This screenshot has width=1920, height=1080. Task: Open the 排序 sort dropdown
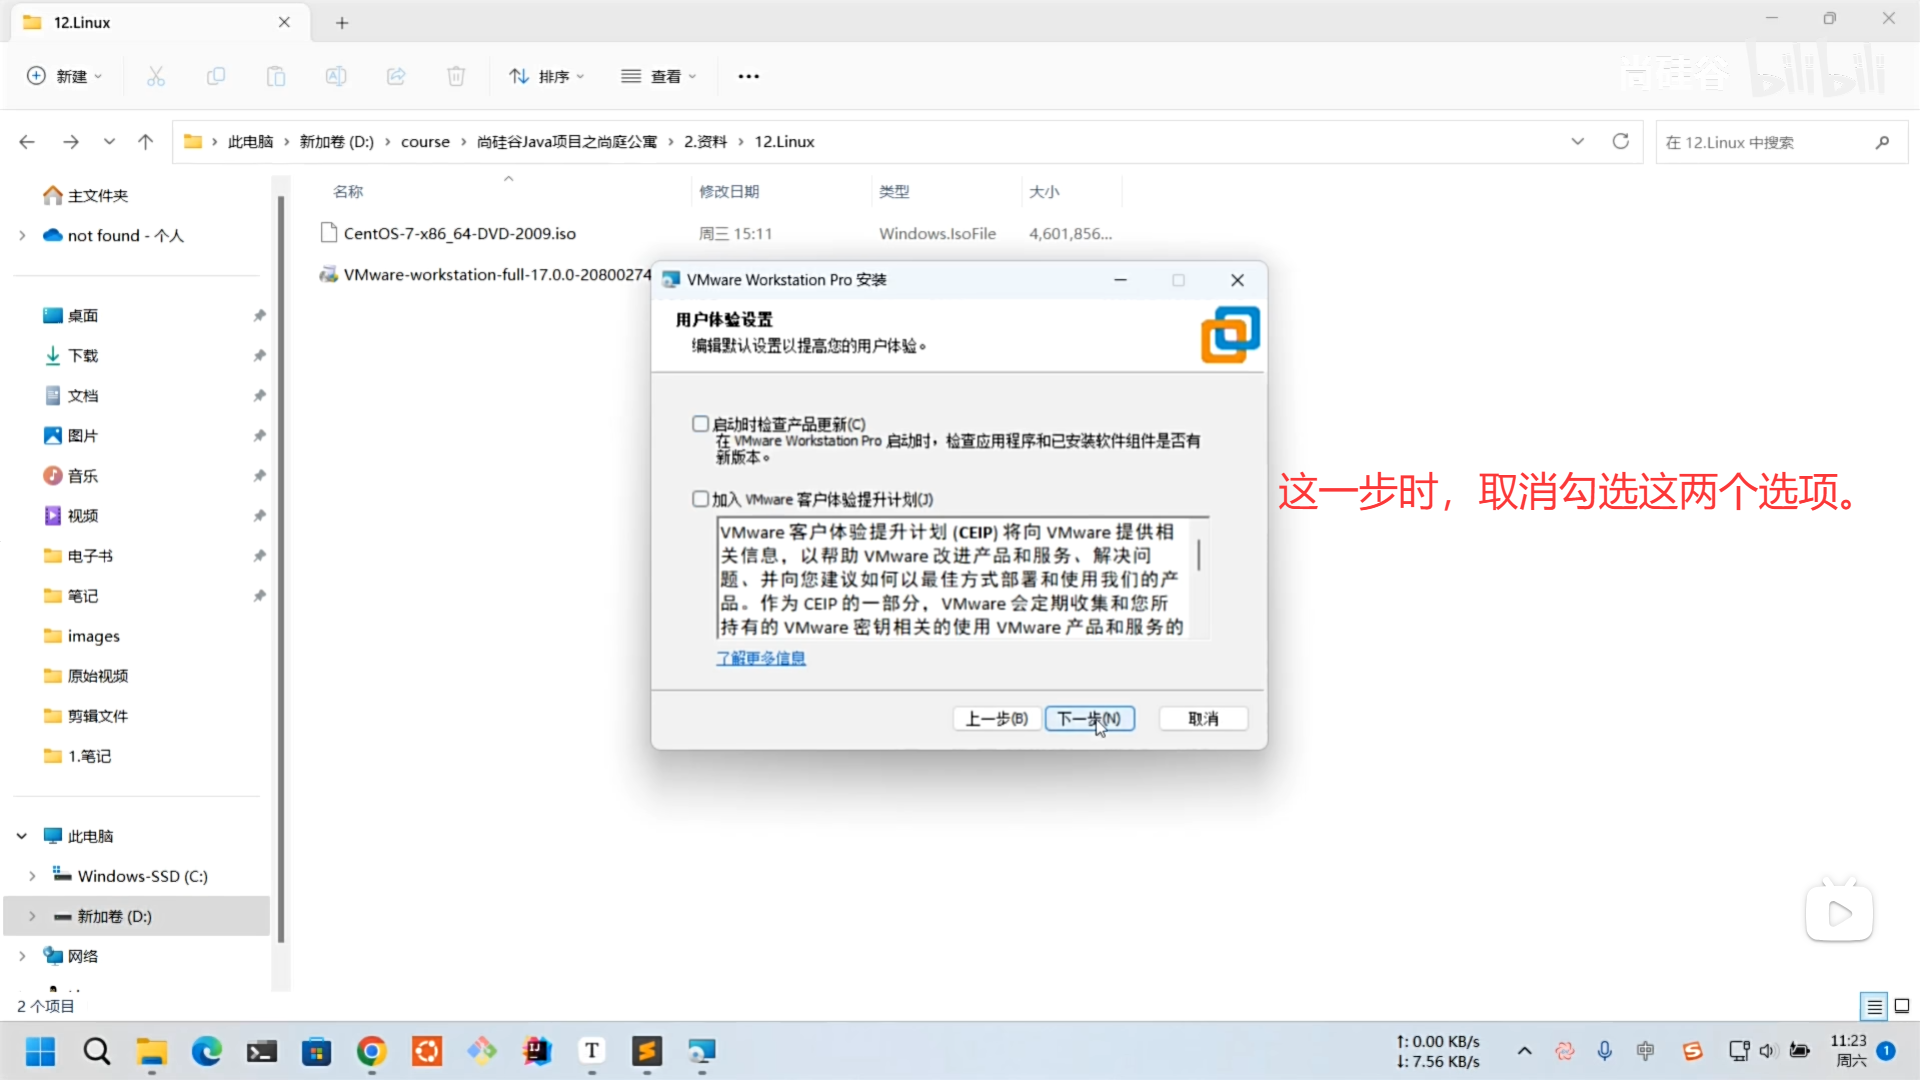546,76
